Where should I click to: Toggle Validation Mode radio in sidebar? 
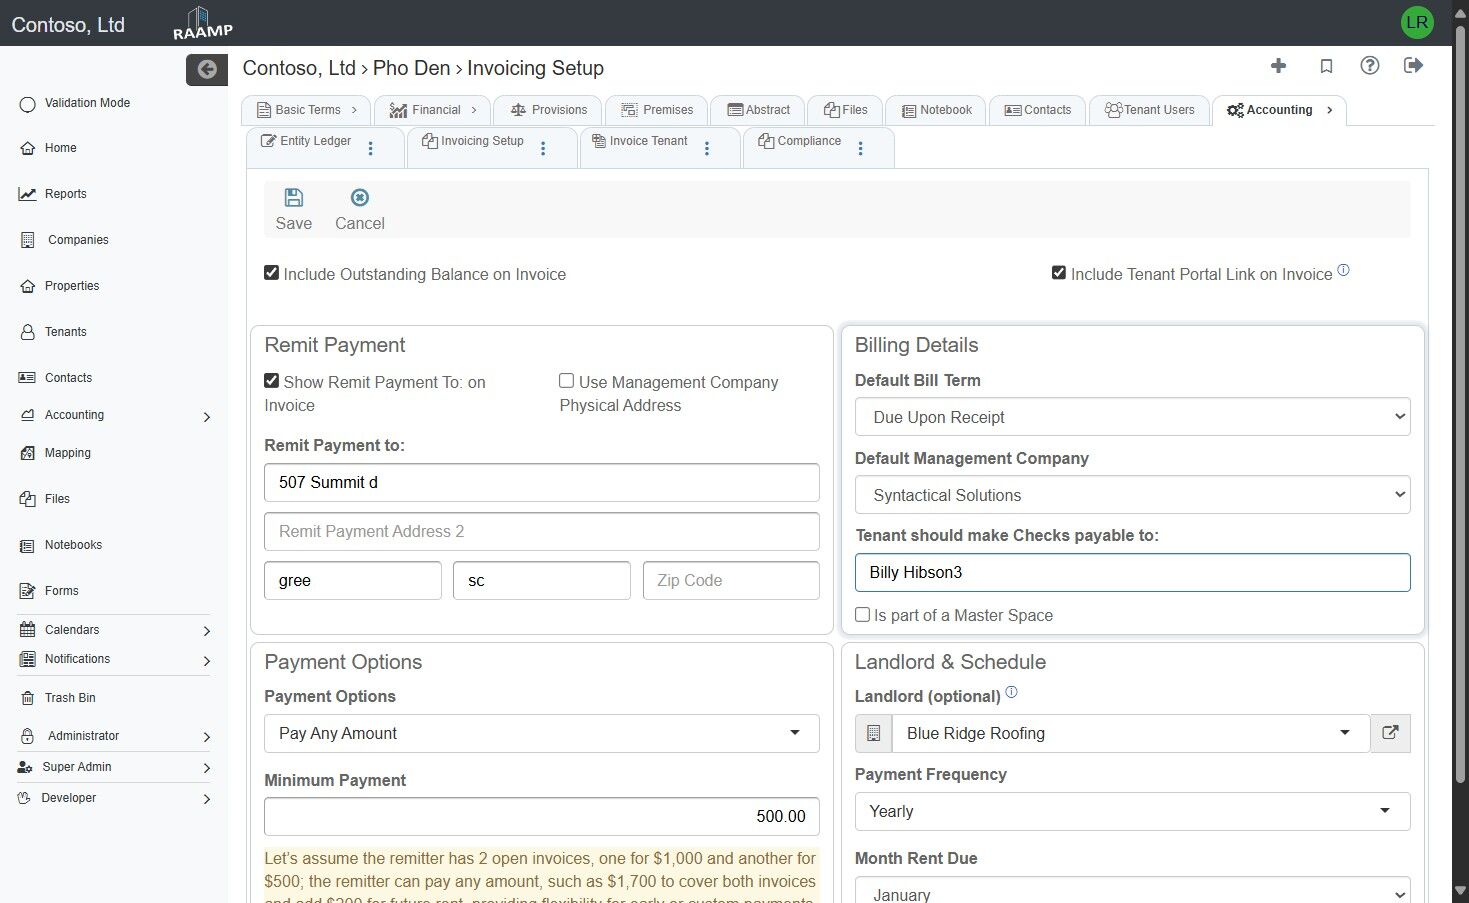pyautogui.click(x=27, y=104)
